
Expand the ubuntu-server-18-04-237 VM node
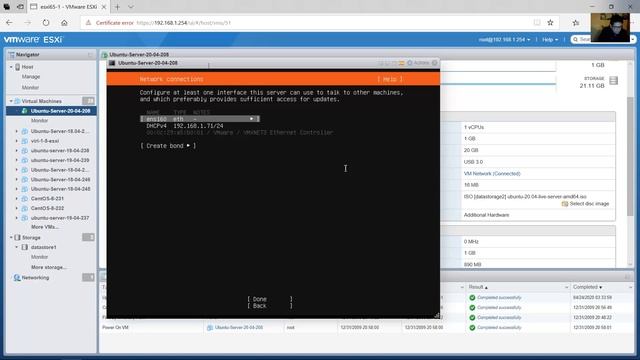17,218
